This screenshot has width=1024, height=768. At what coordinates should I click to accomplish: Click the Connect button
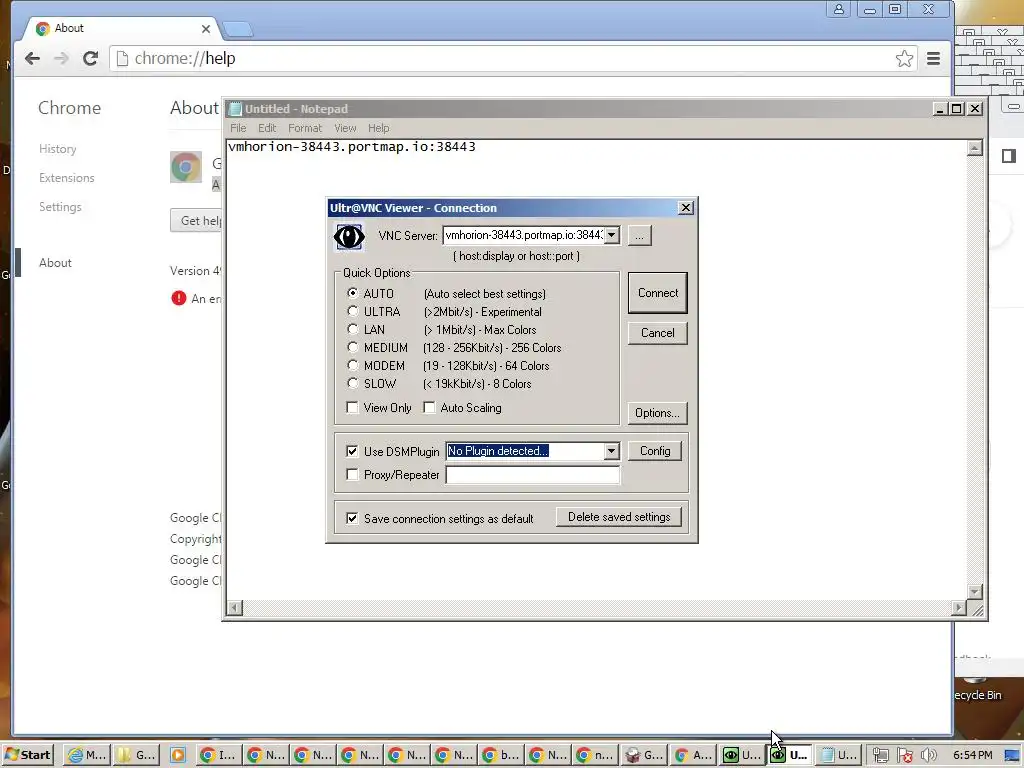[x=658, y=293]
